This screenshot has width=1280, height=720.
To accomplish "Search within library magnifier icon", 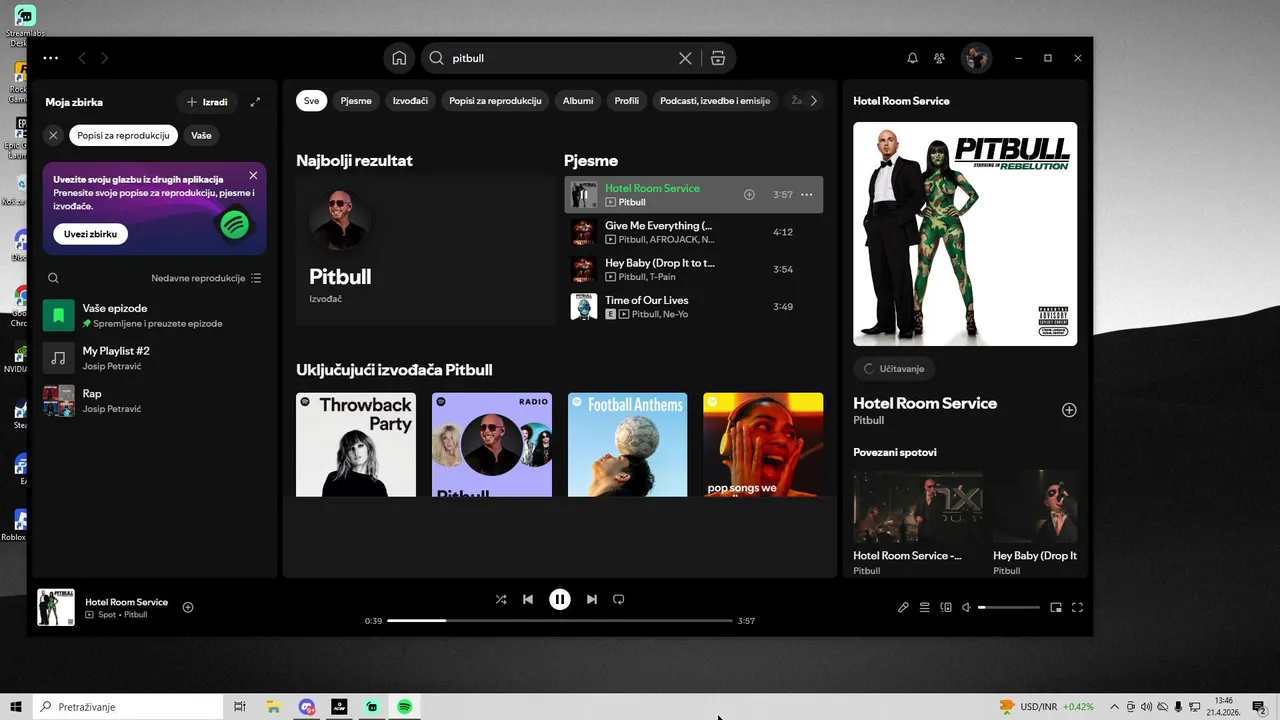I will 54,278.
